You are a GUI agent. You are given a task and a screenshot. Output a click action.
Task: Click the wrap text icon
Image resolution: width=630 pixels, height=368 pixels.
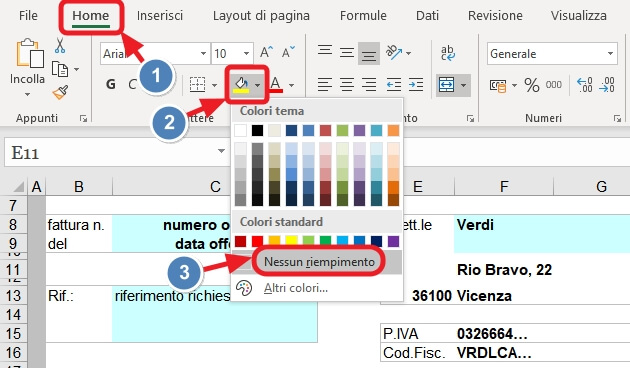[448, 53]
